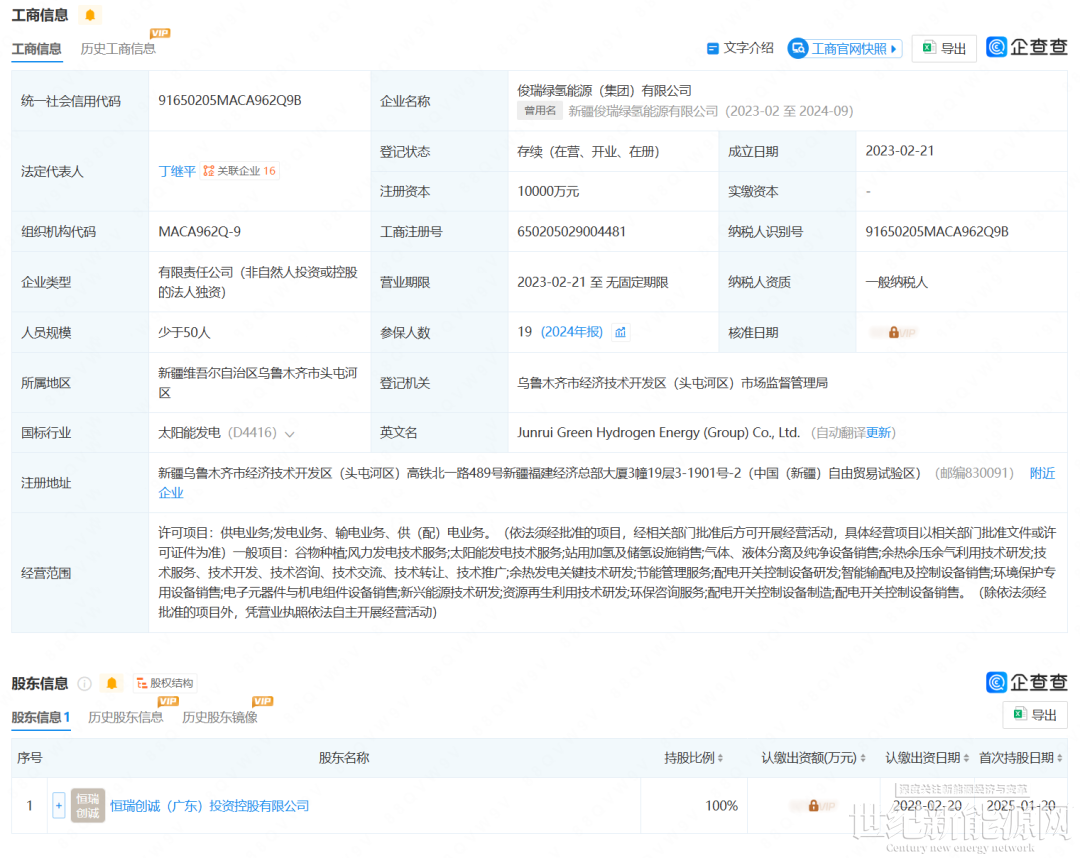Click the 曾用名 former name tag

540,111
